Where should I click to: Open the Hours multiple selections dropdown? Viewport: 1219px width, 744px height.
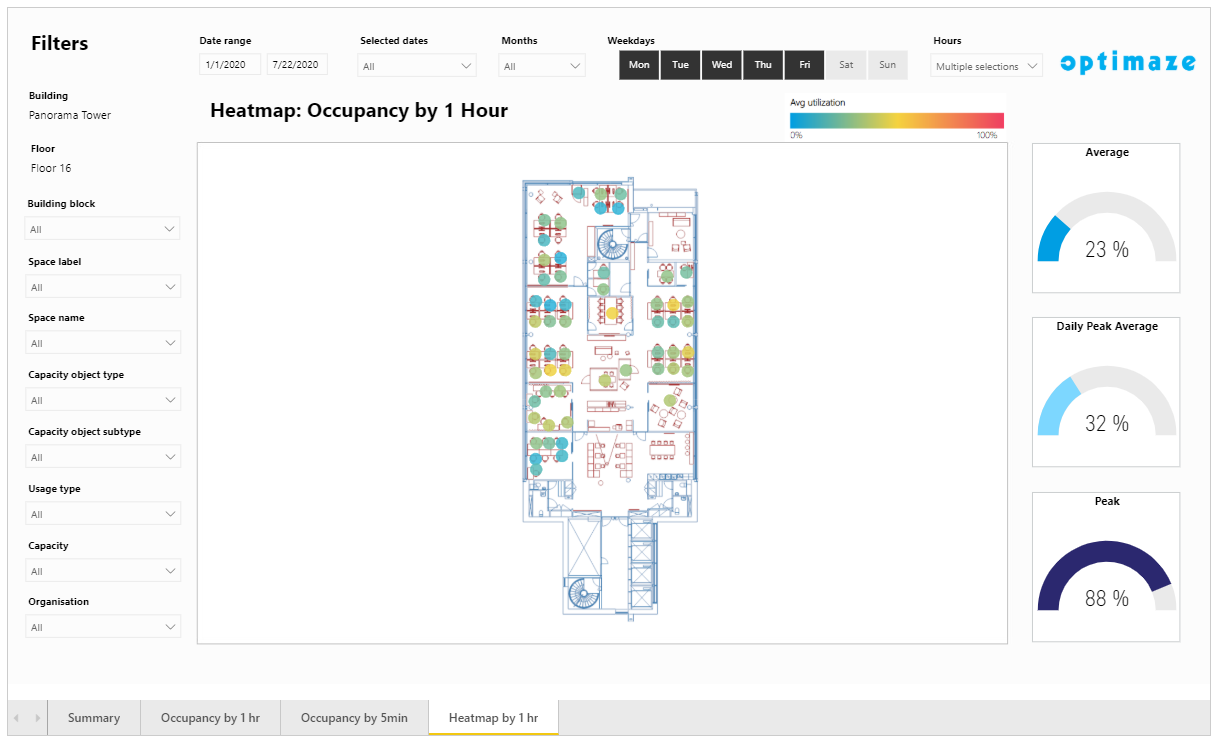tap(986, 66)
